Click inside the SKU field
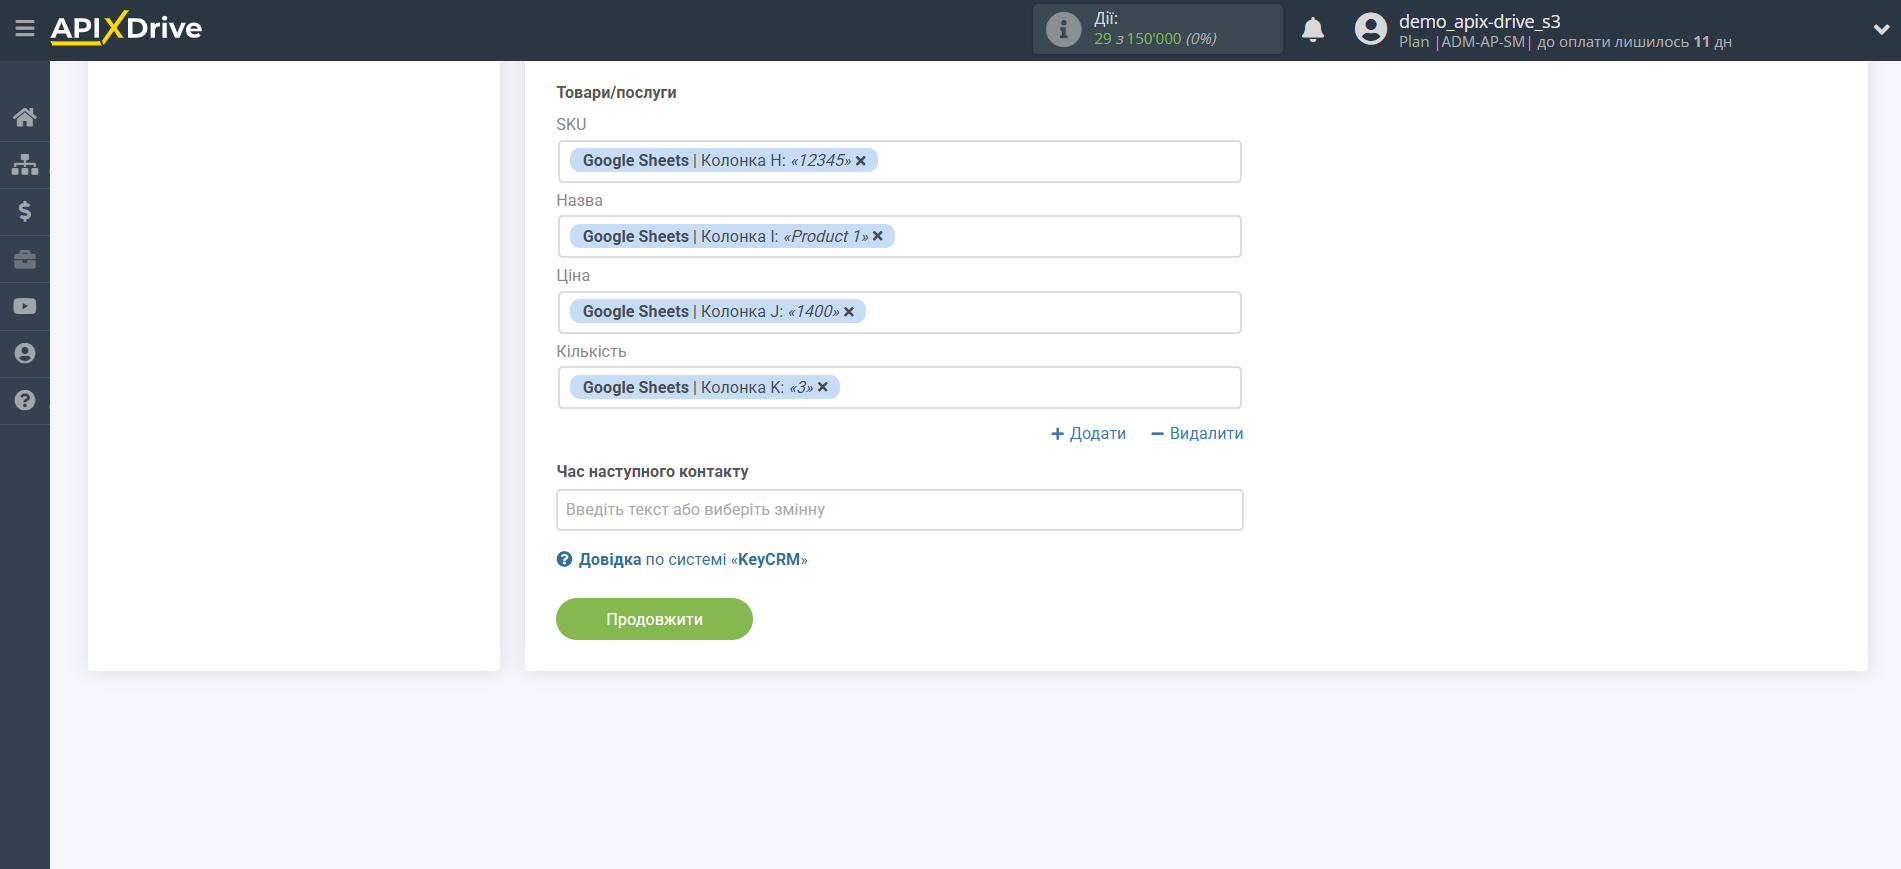This screenshot has width=1901, height=869. pyautogui.click(x=900, y=161)
